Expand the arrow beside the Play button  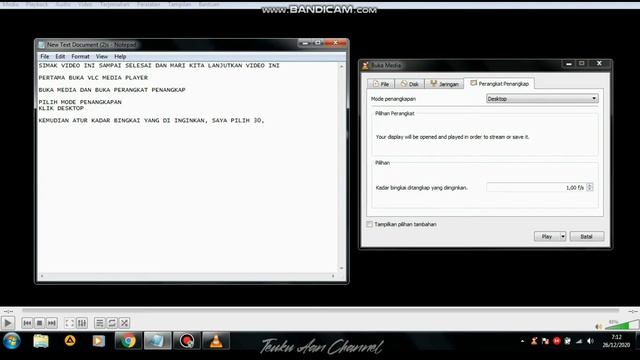[x=563, y=236]
